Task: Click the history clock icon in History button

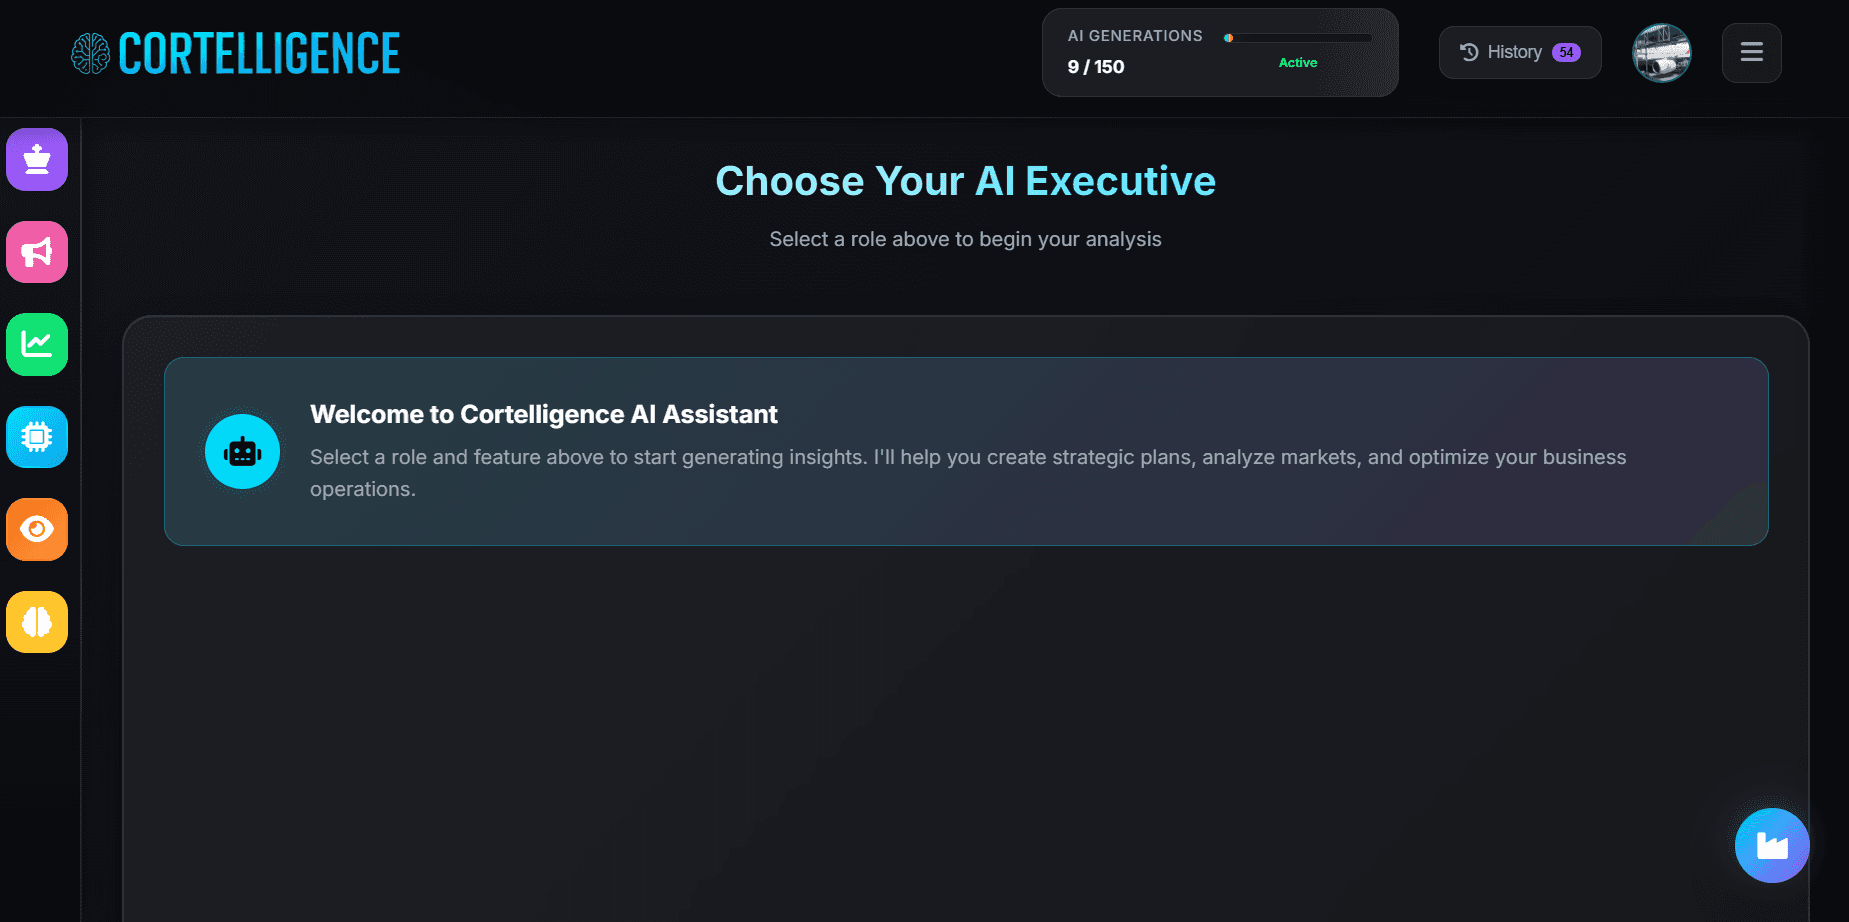Action: point(1469,52)
